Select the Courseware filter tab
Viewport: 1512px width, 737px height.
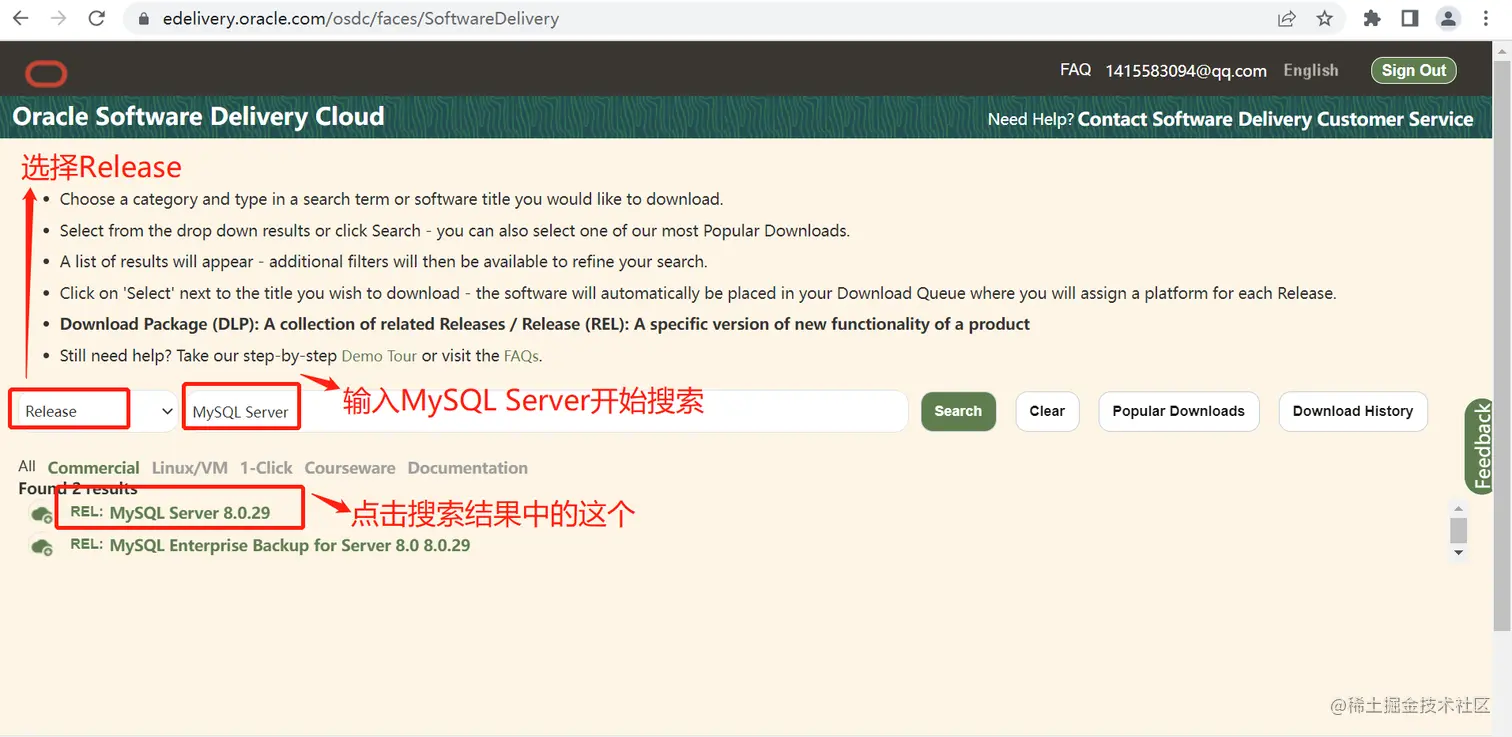(350, 468)
